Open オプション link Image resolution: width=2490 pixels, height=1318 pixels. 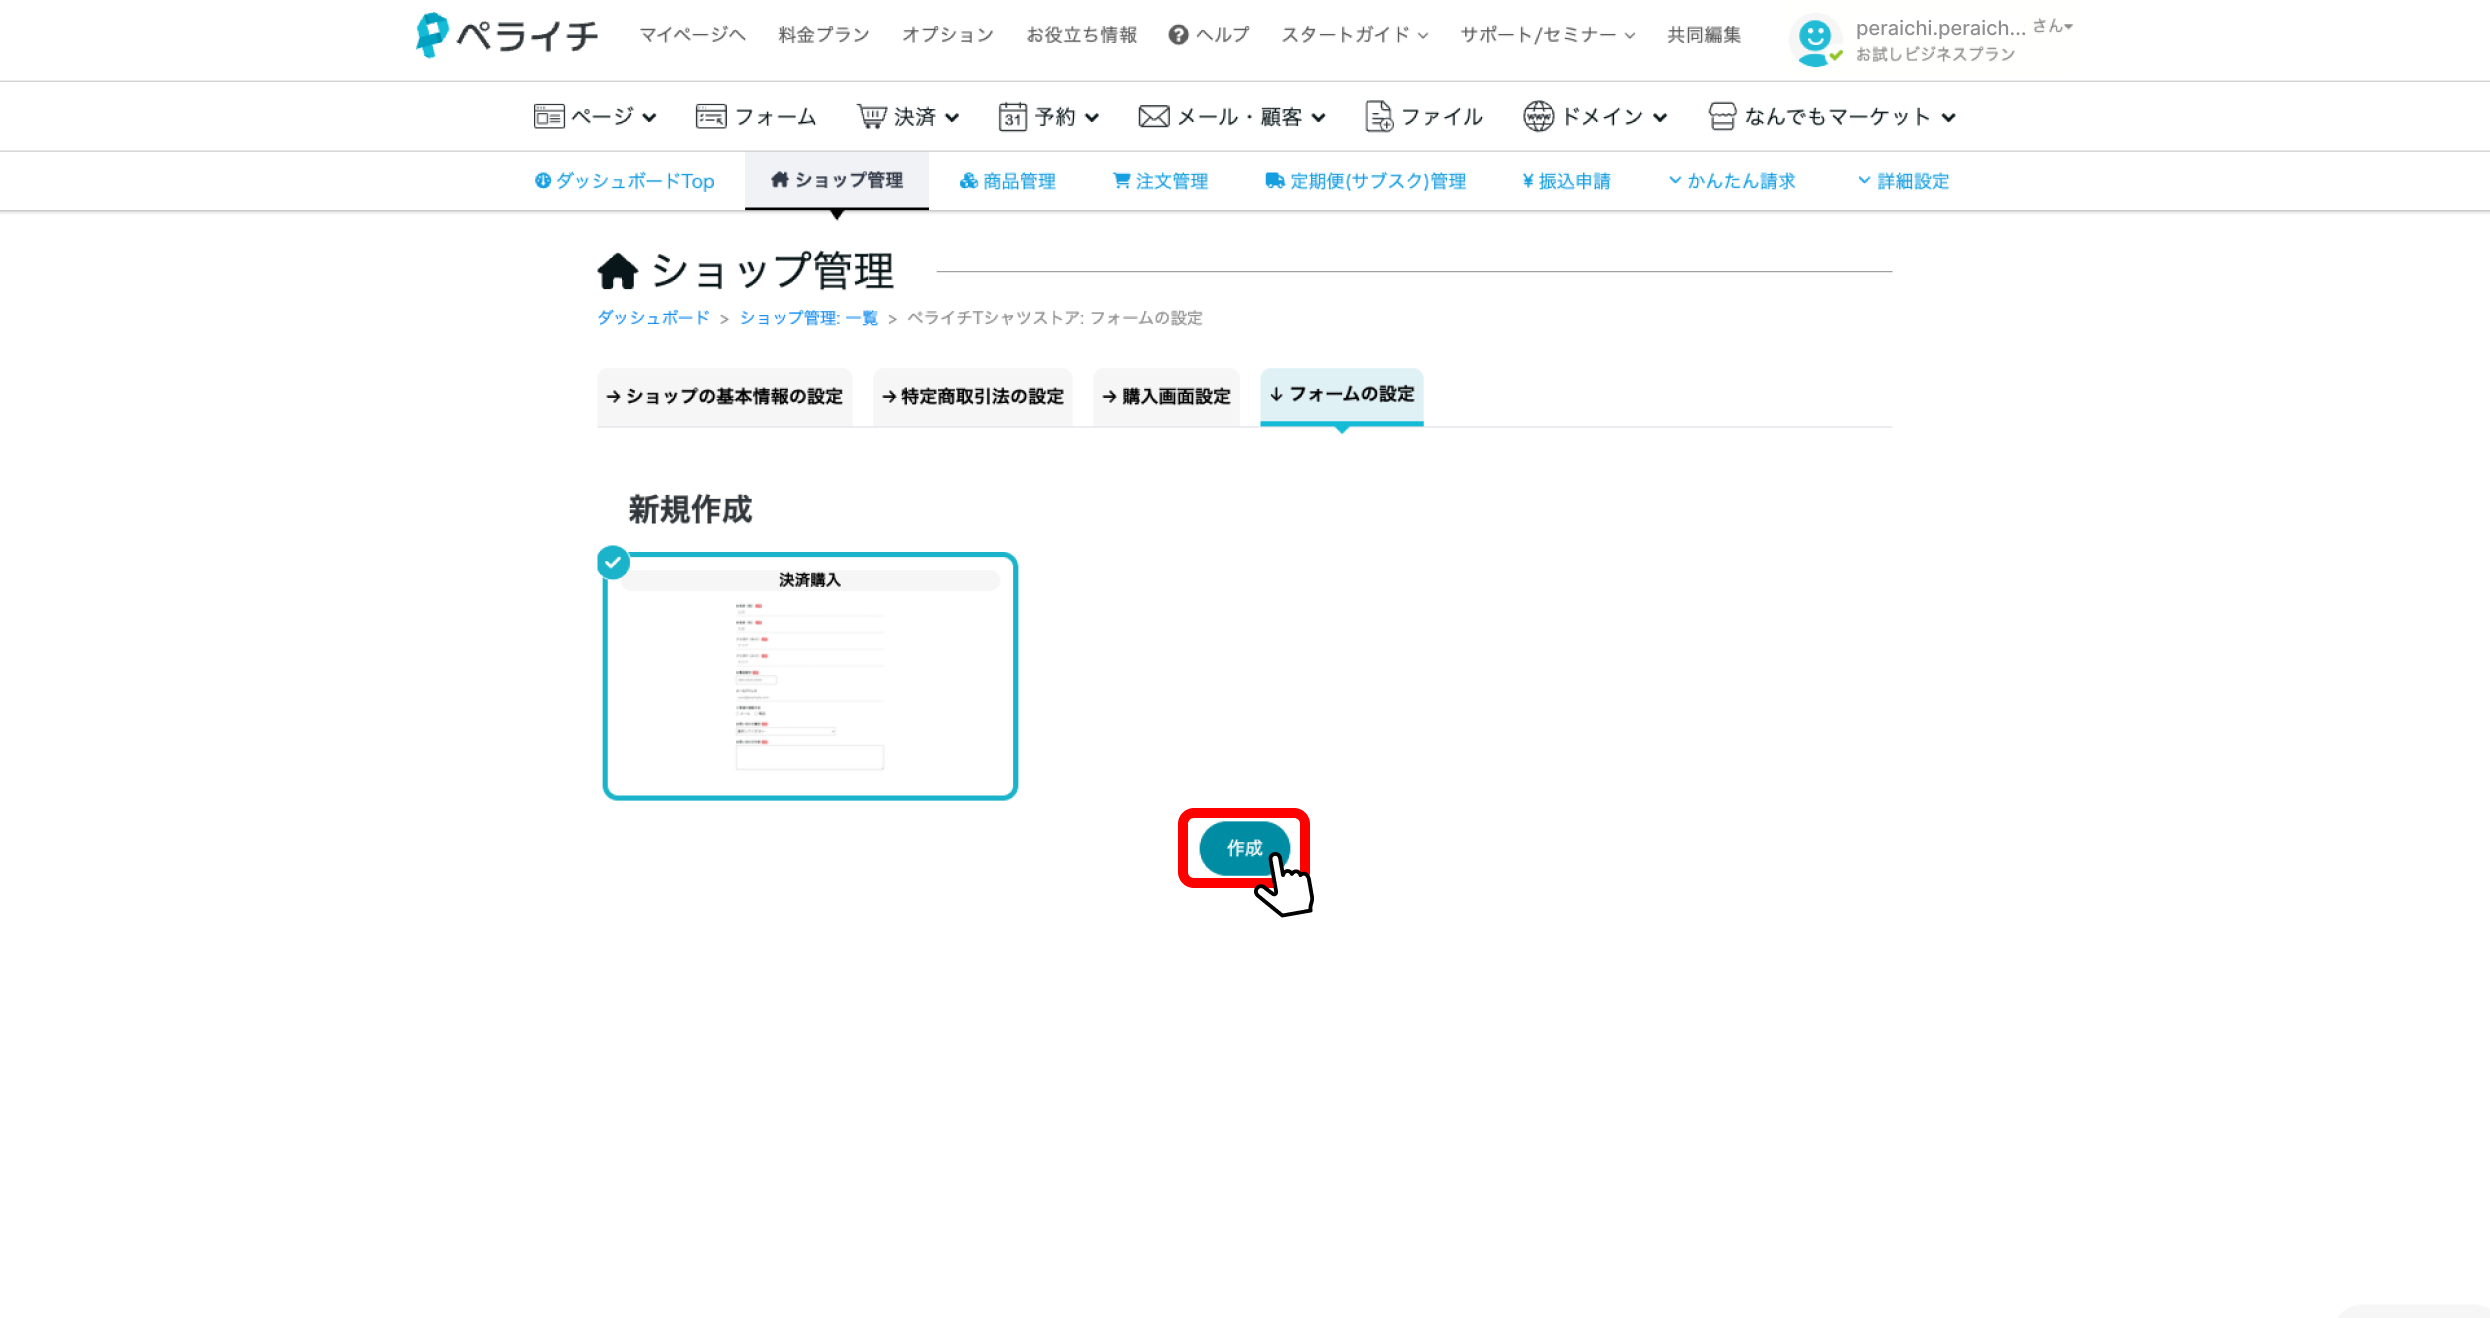tap(948, 35)
